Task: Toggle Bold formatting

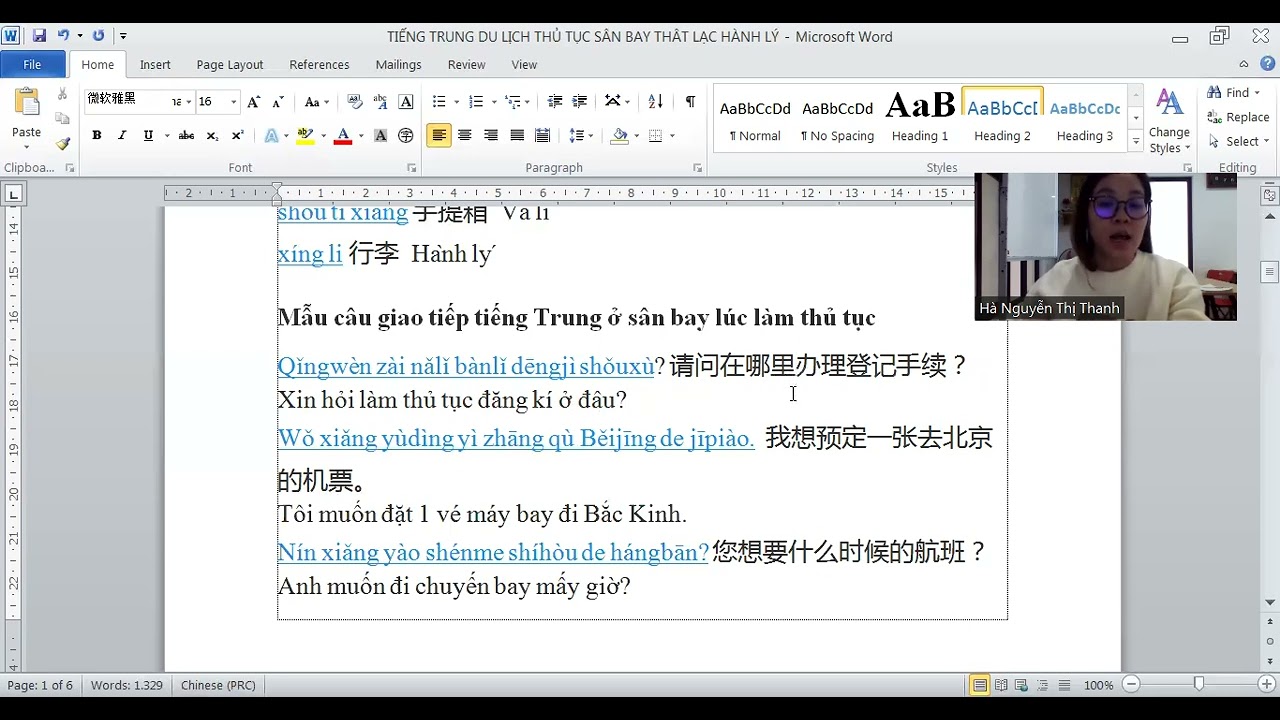Action: click(x=97, y=136)
